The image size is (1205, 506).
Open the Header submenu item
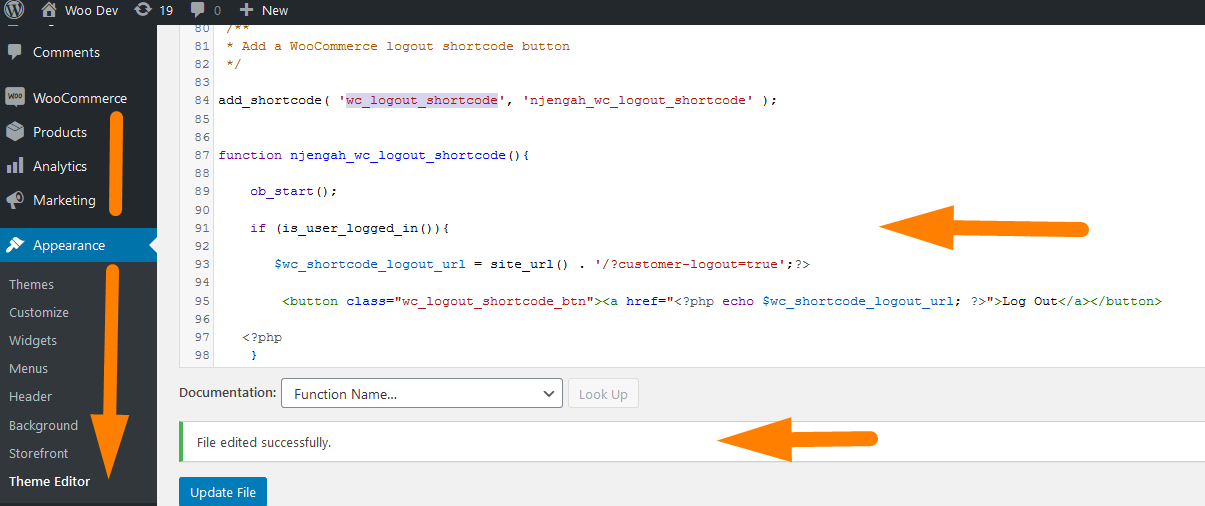pos(31,397)
